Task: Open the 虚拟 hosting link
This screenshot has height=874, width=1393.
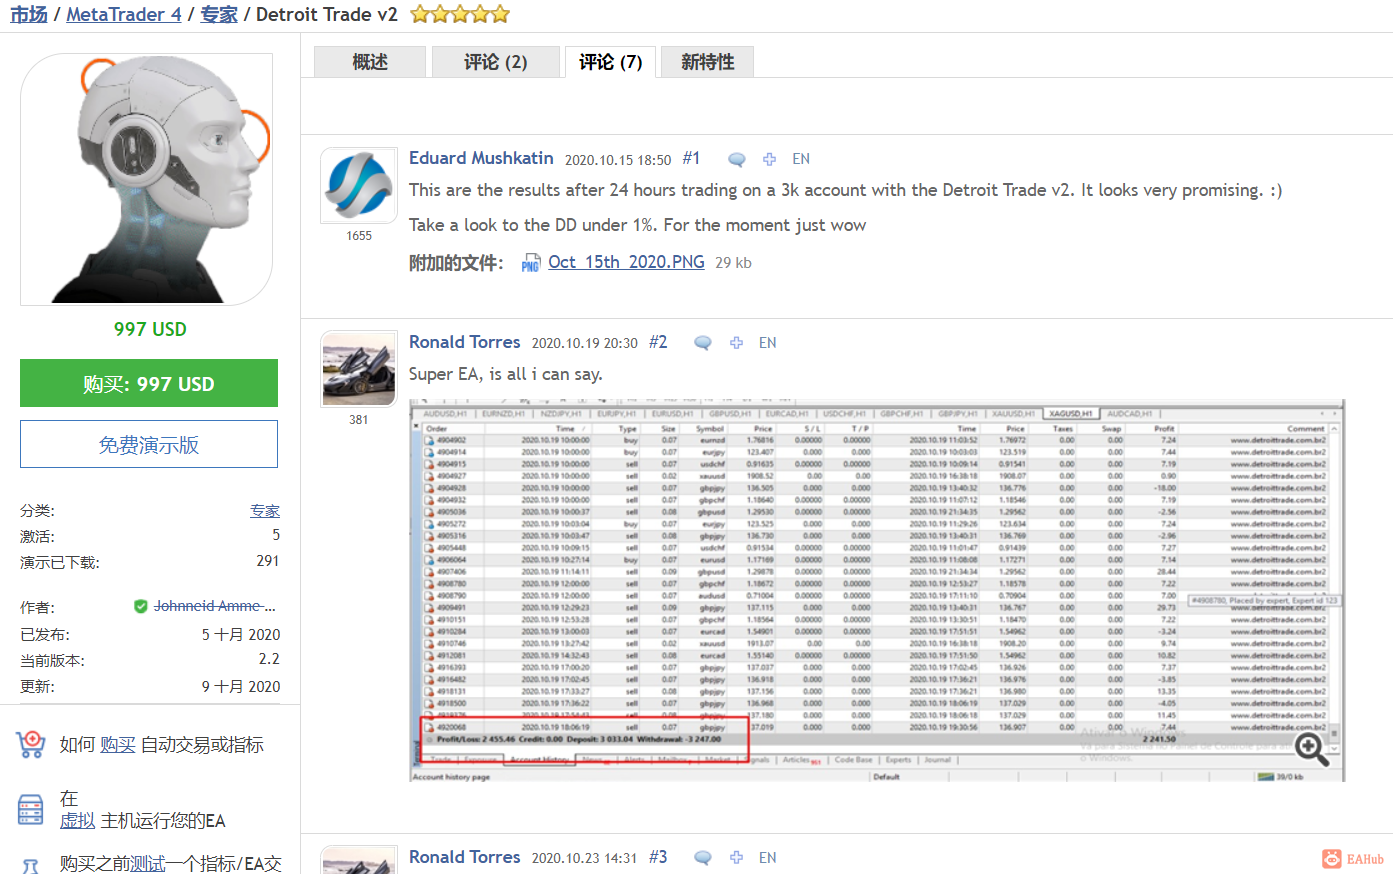Action: [78, 821]
